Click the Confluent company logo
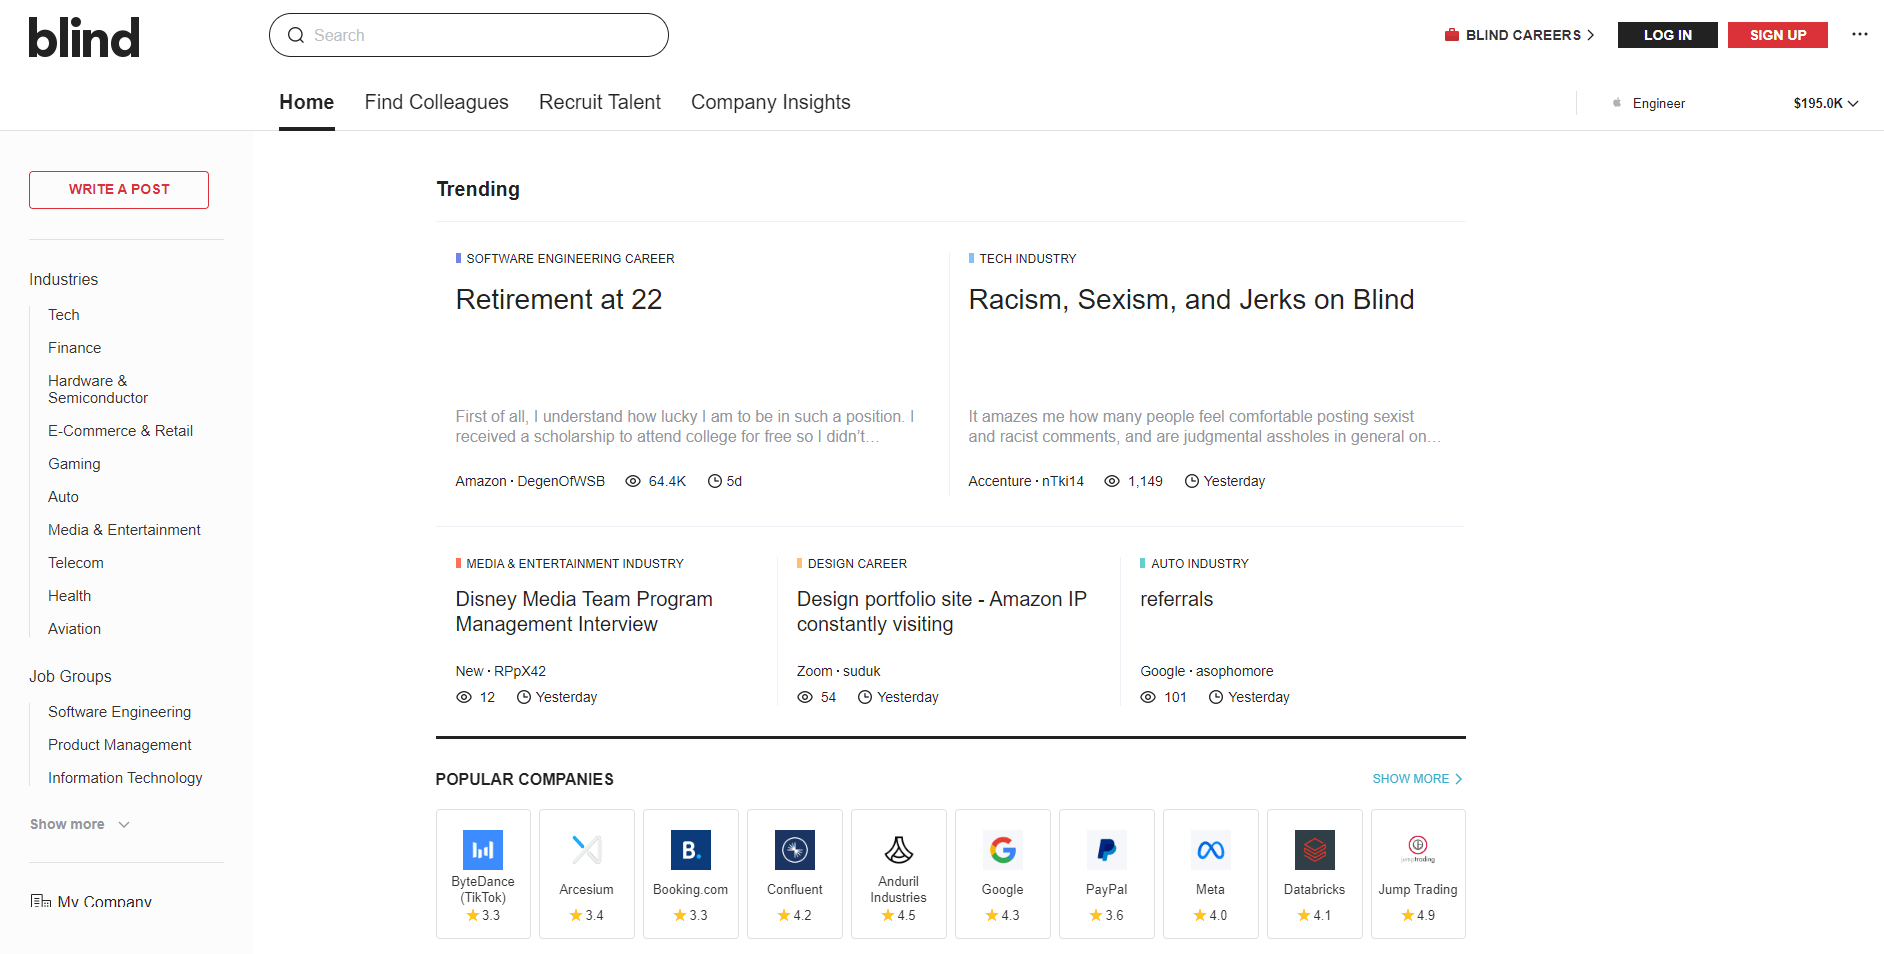 [795, 850]
